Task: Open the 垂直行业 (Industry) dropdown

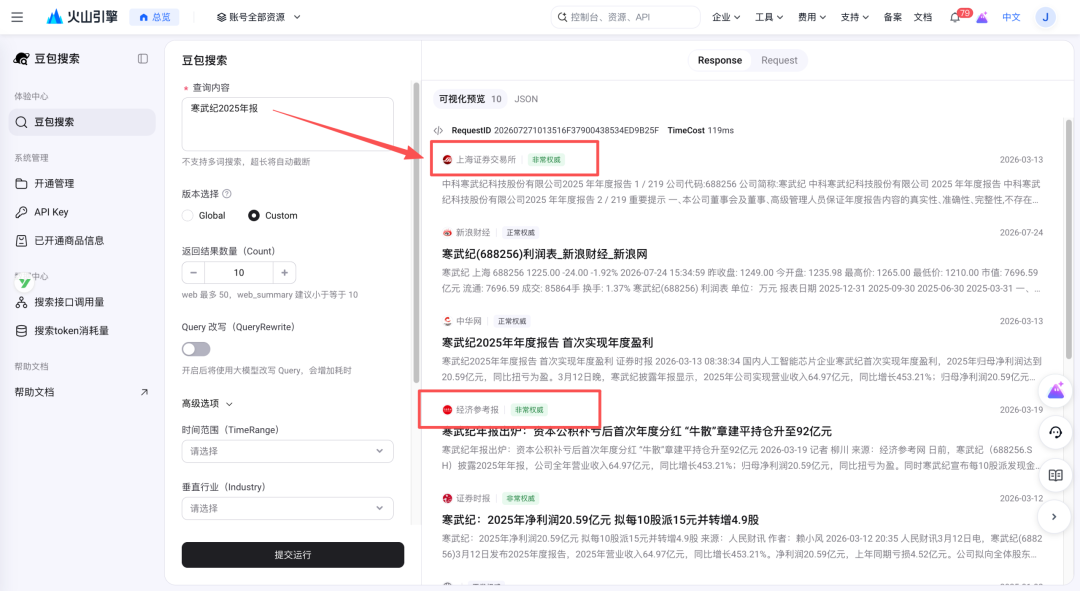Action: (287, 508)
